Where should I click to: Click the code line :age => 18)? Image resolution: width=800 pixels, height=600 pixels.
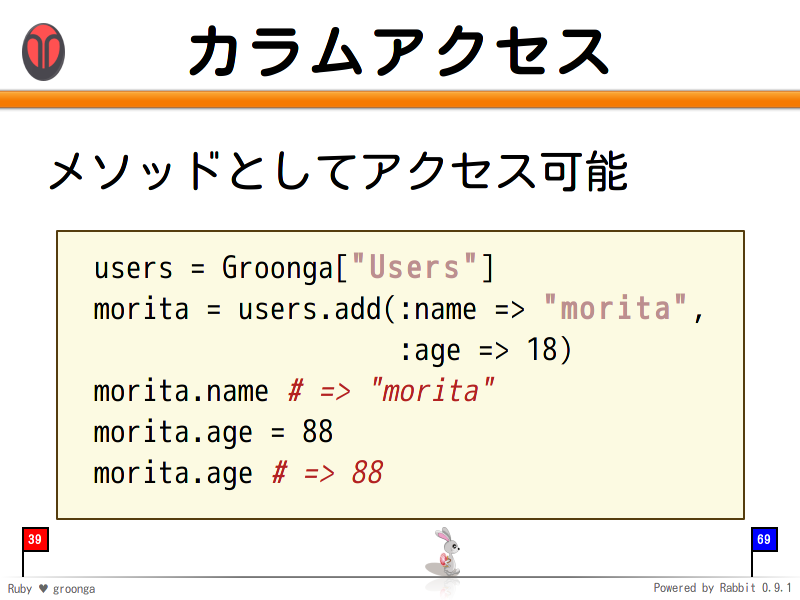486,351
